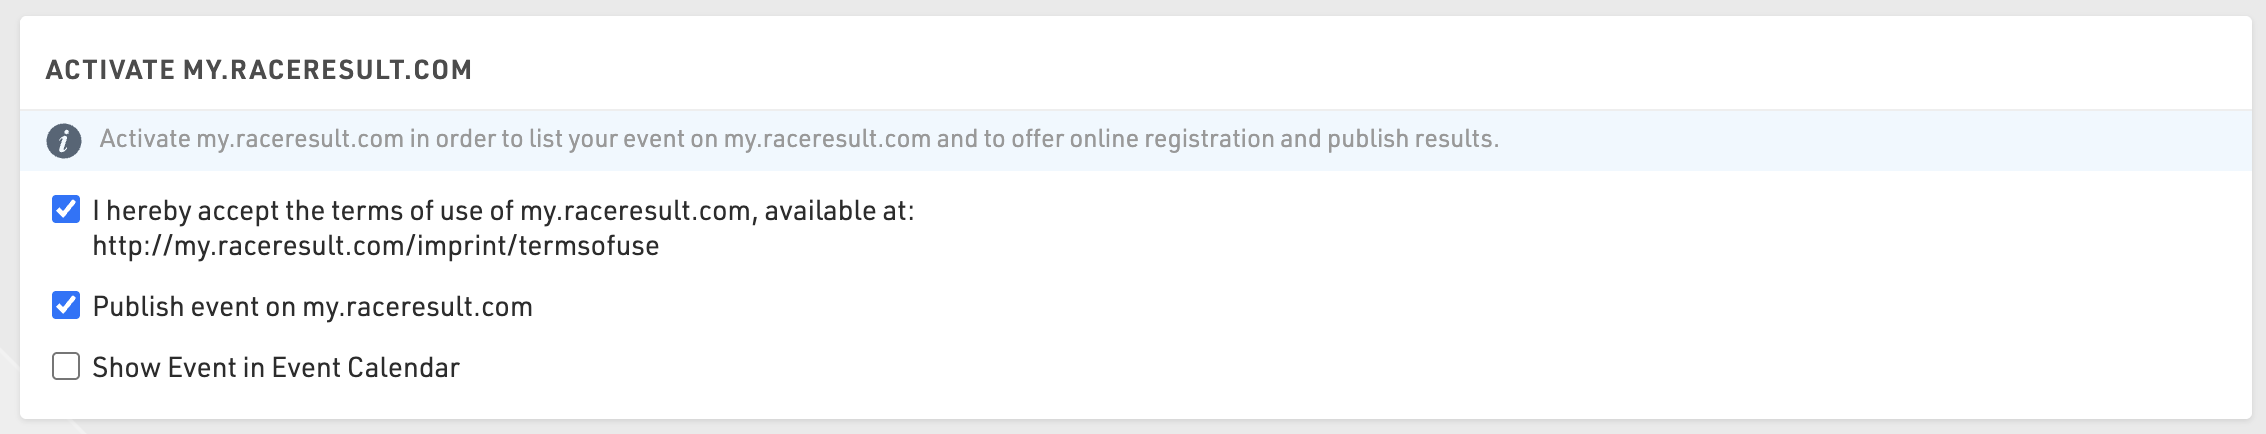Click the 'ACTIVATE MY.RACERESULT.COM' section heading
Image resolution: width=2266 pixels, height=434 pixels.
[x=259, y=70]
